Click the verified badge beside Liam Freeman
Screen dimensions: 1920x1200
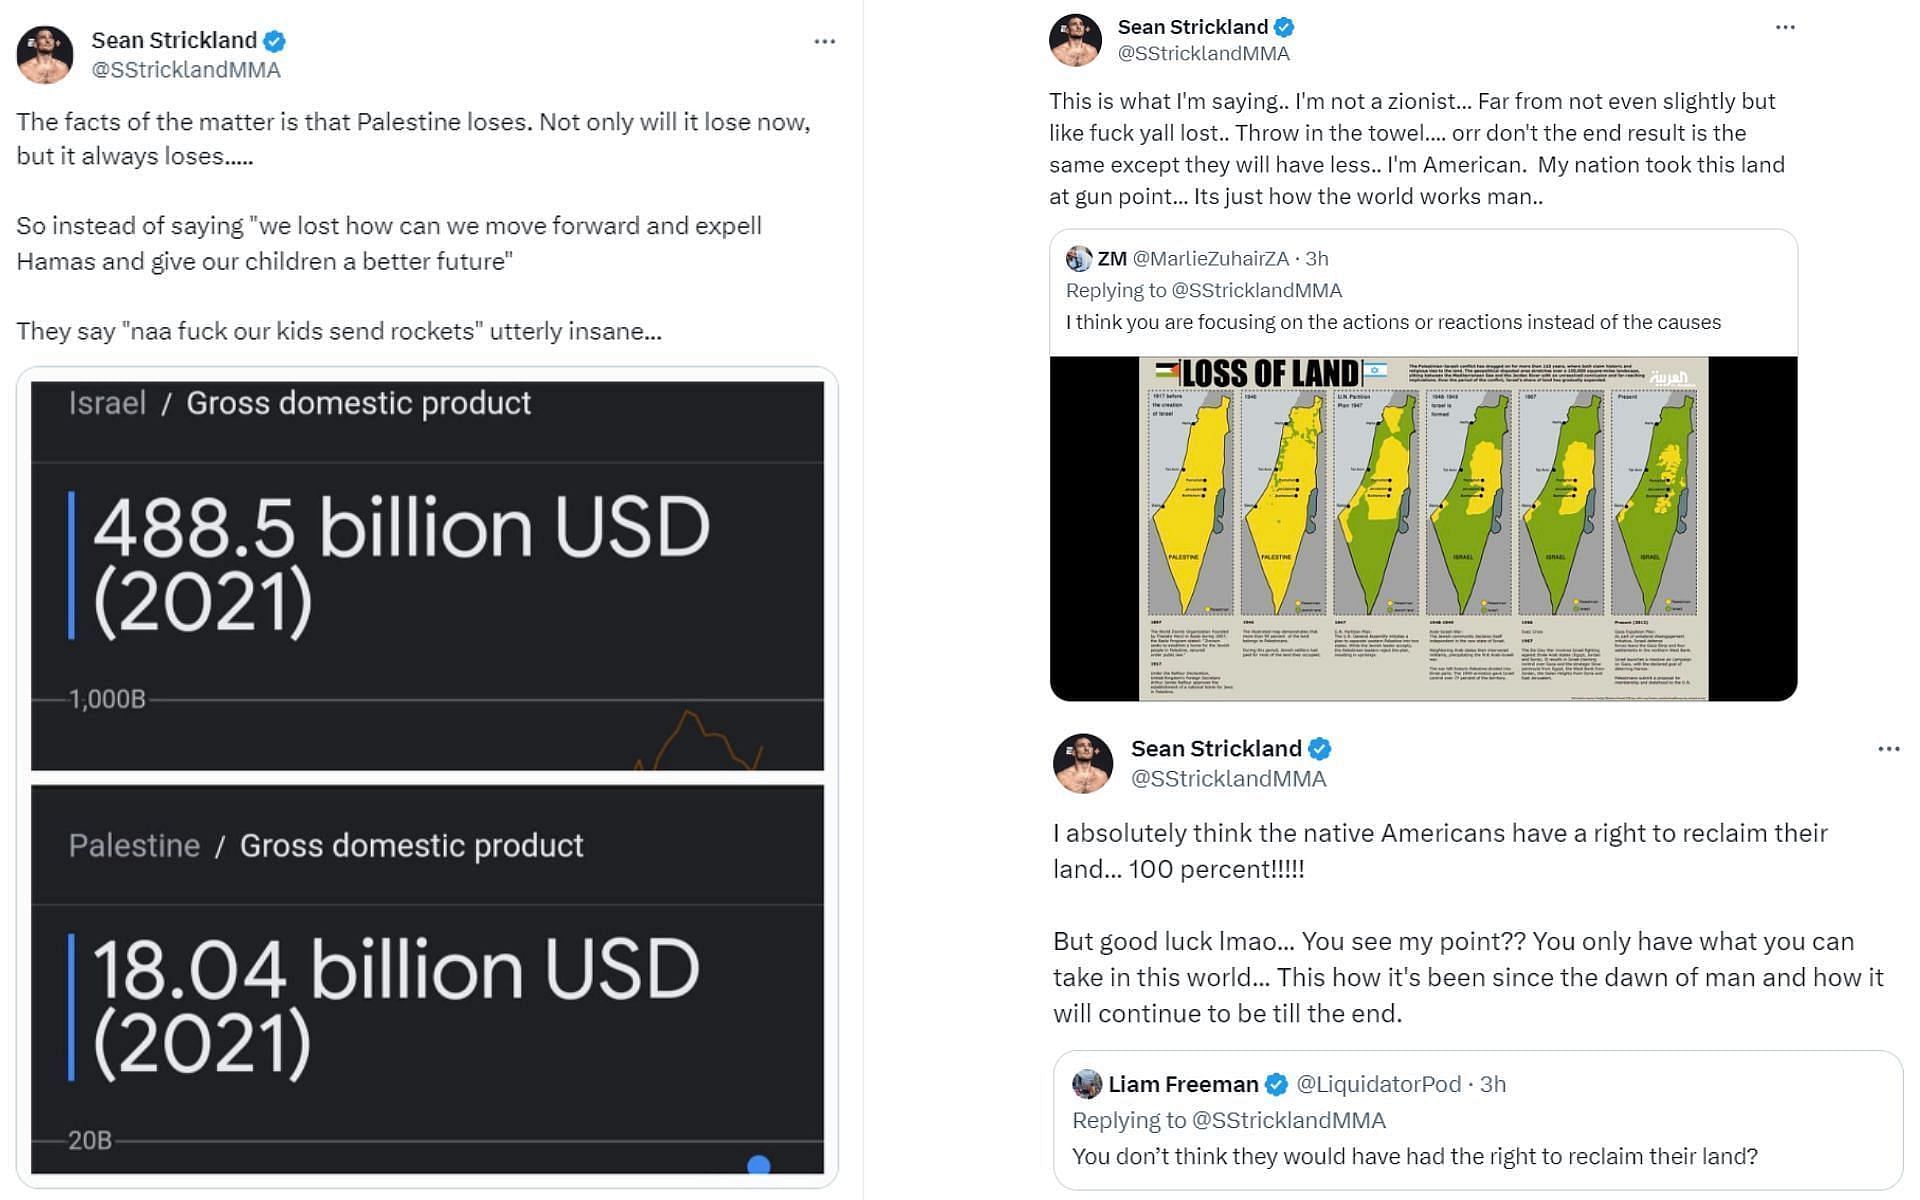(x=1276, y=1084)
